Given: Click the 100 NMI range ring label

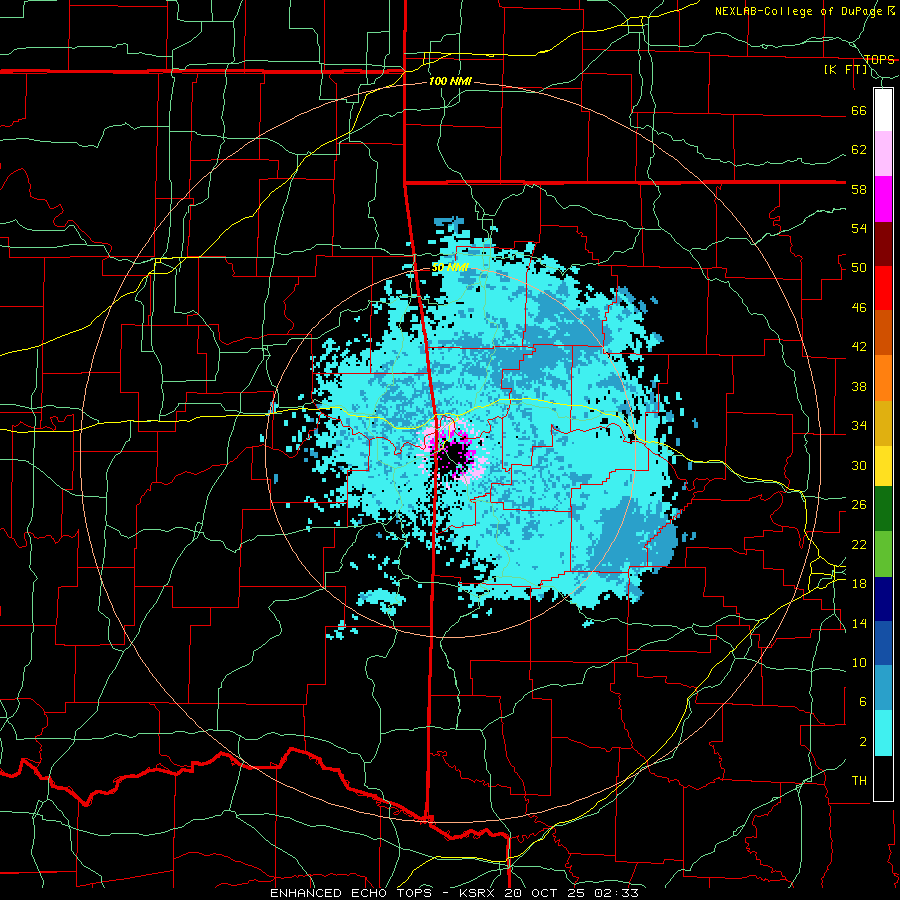Looking at the screenshot, I should 450,81.
